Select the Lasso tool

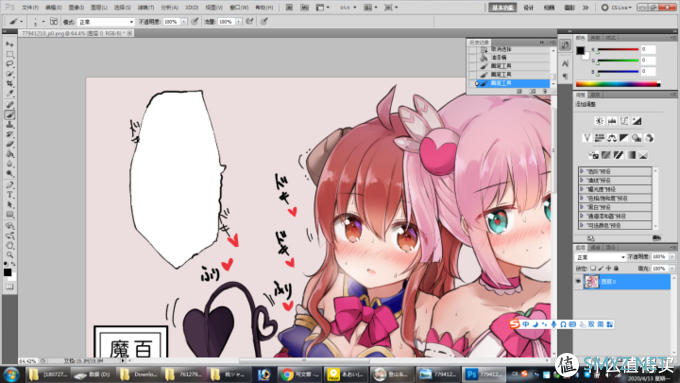(x=10, y=64)
